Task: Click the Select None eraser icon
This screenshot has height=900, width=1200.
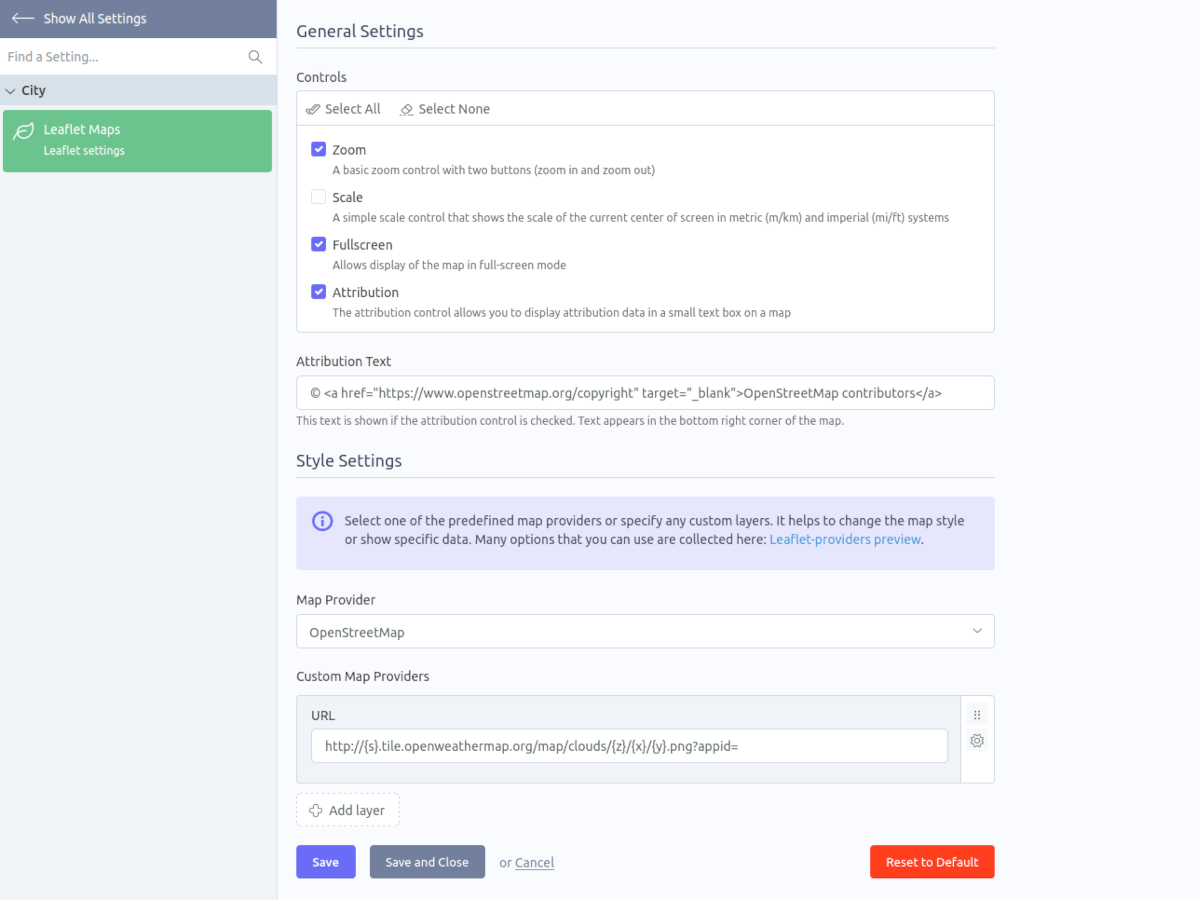Action: pyautogui.click(x=406, y=109)
